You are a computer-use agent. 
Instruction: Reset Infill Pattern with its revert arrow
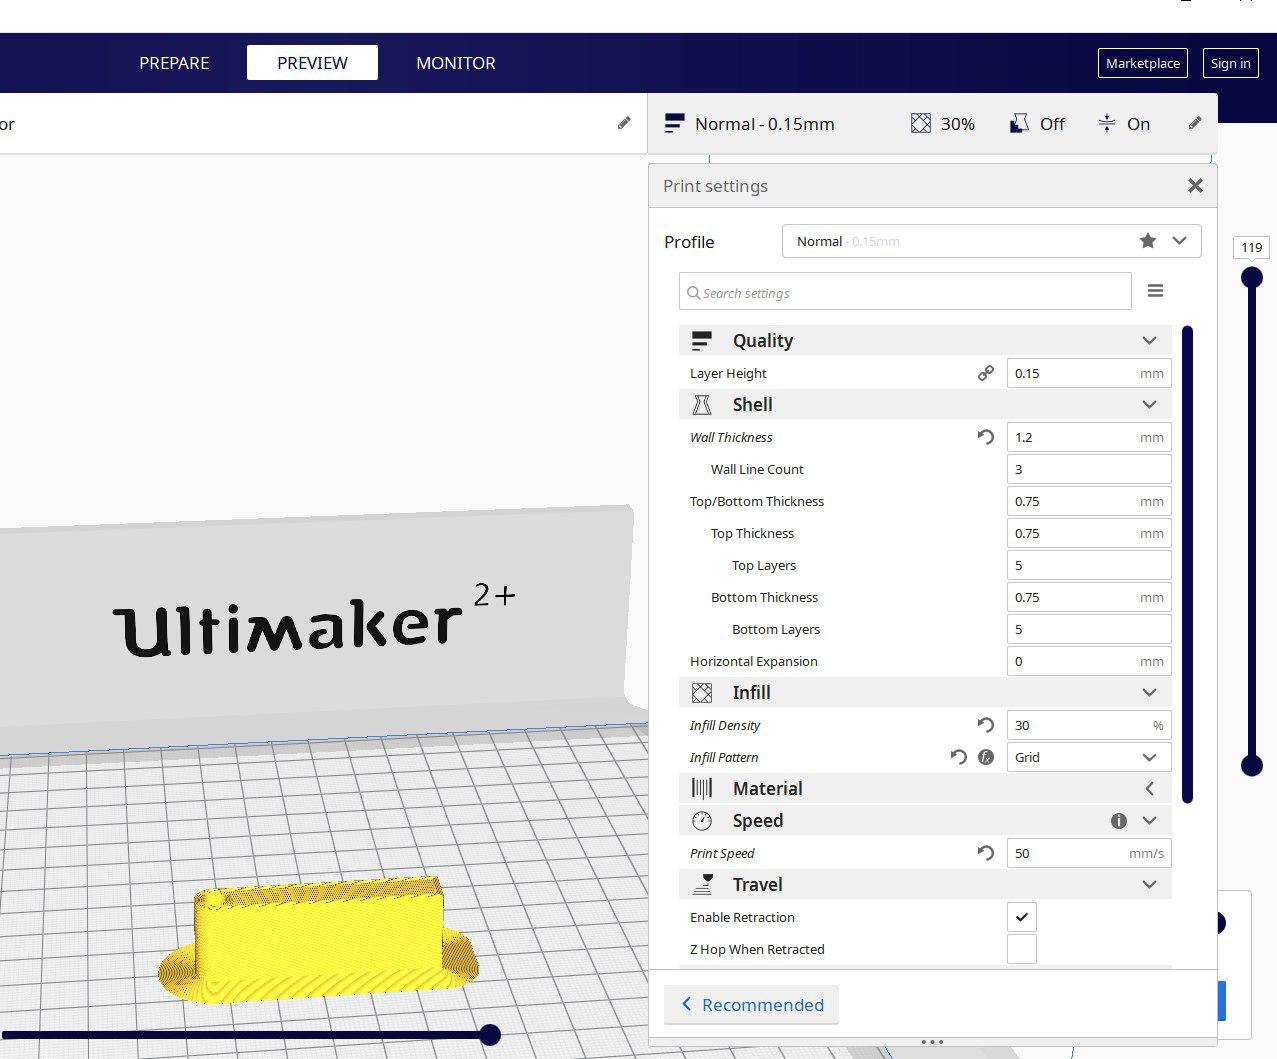pos(959,757)
